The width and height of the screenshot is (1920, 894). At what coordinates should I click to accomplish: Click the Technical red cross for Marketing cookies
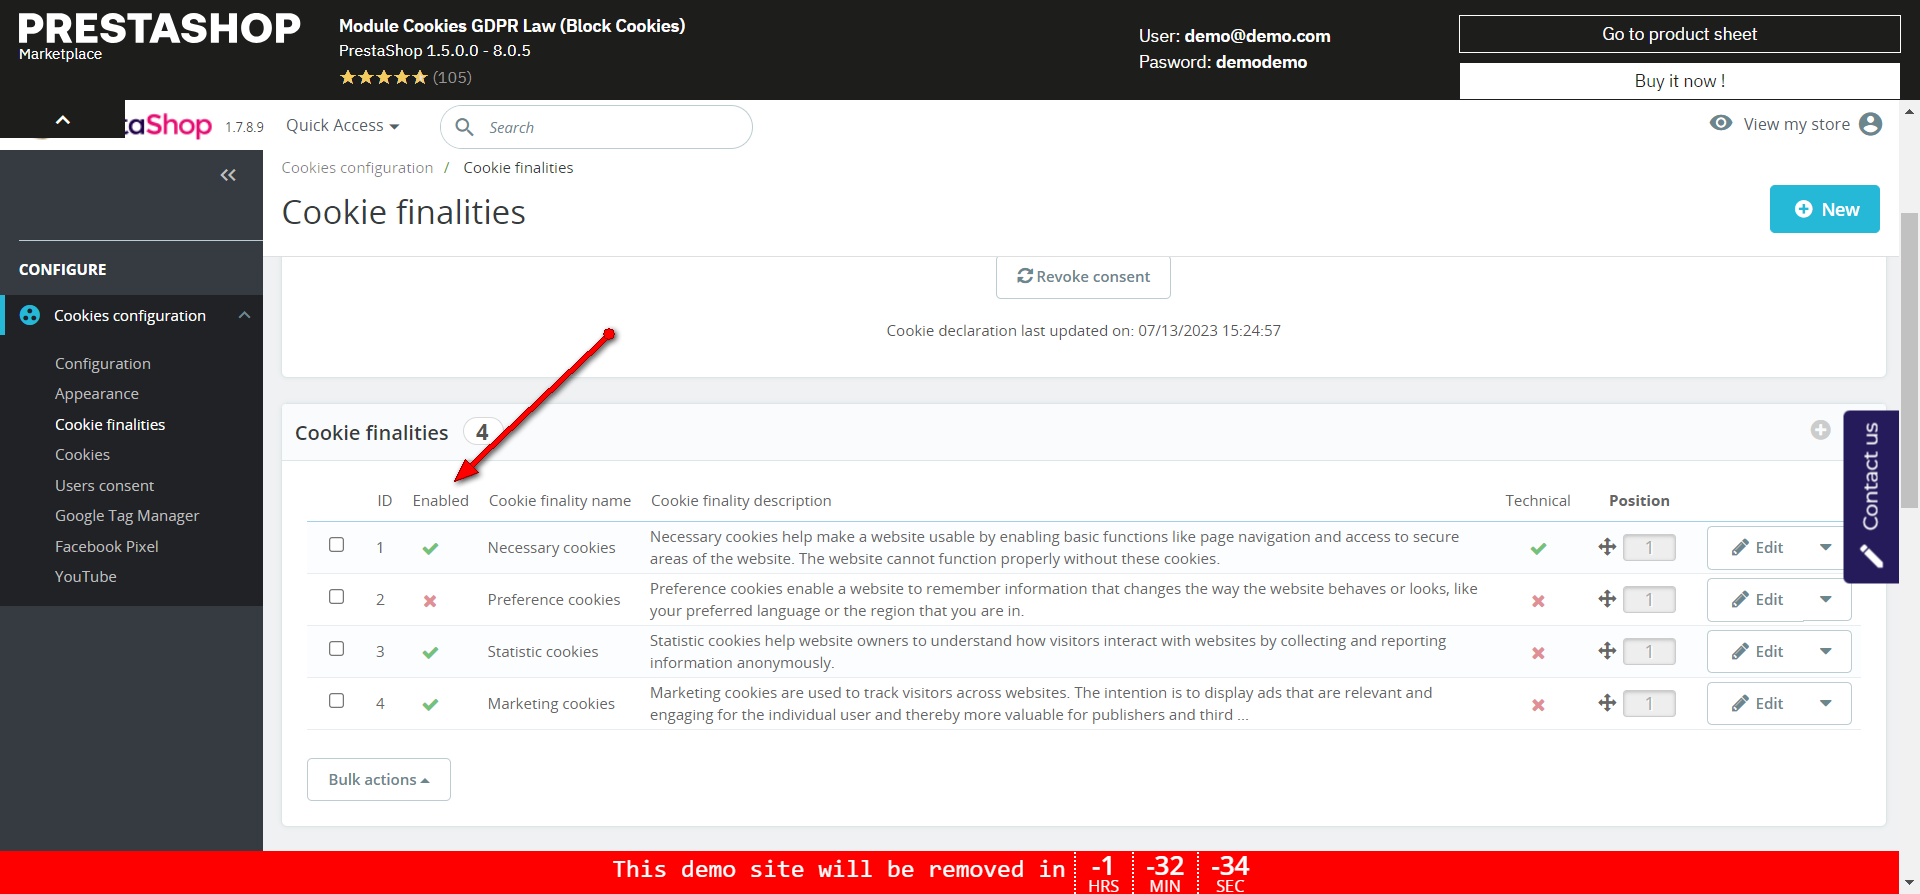(x=1538, y=705)
